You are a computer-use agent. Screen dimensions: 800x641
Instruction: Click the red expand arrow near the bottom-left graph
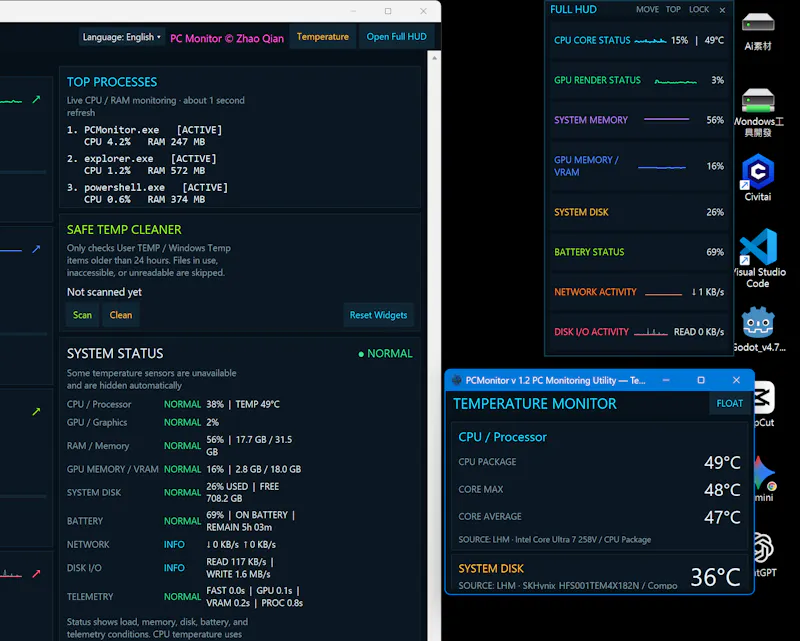coord(36,574)
